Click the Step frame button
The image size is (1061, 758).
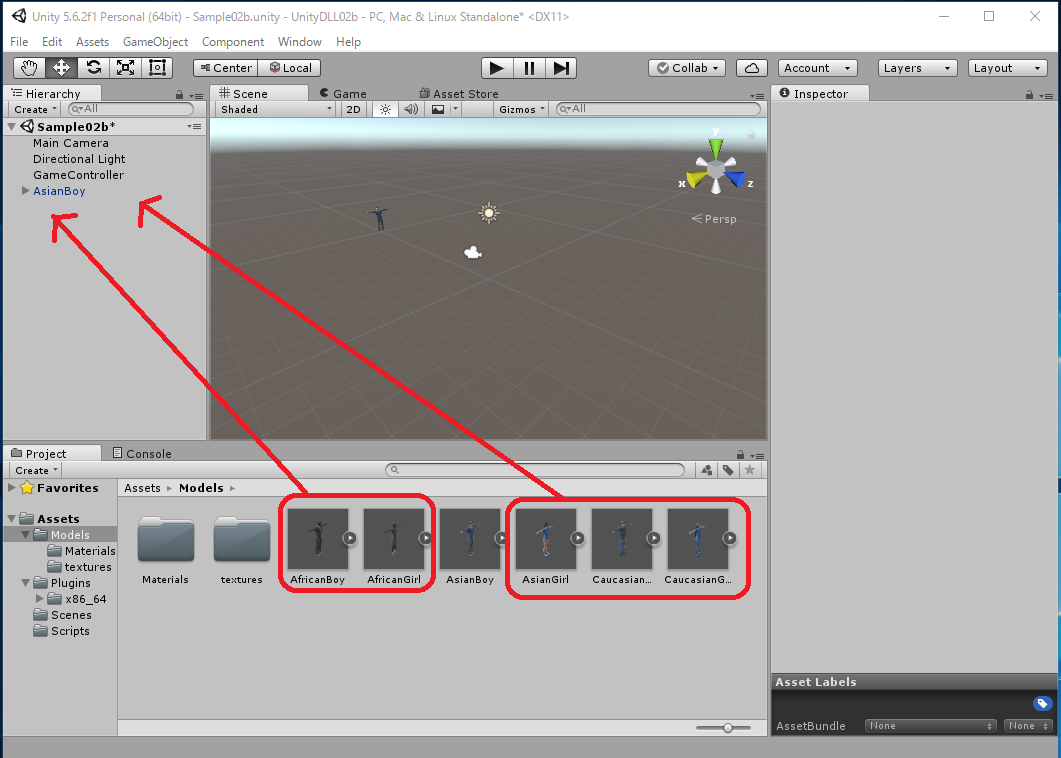(562, 68)
